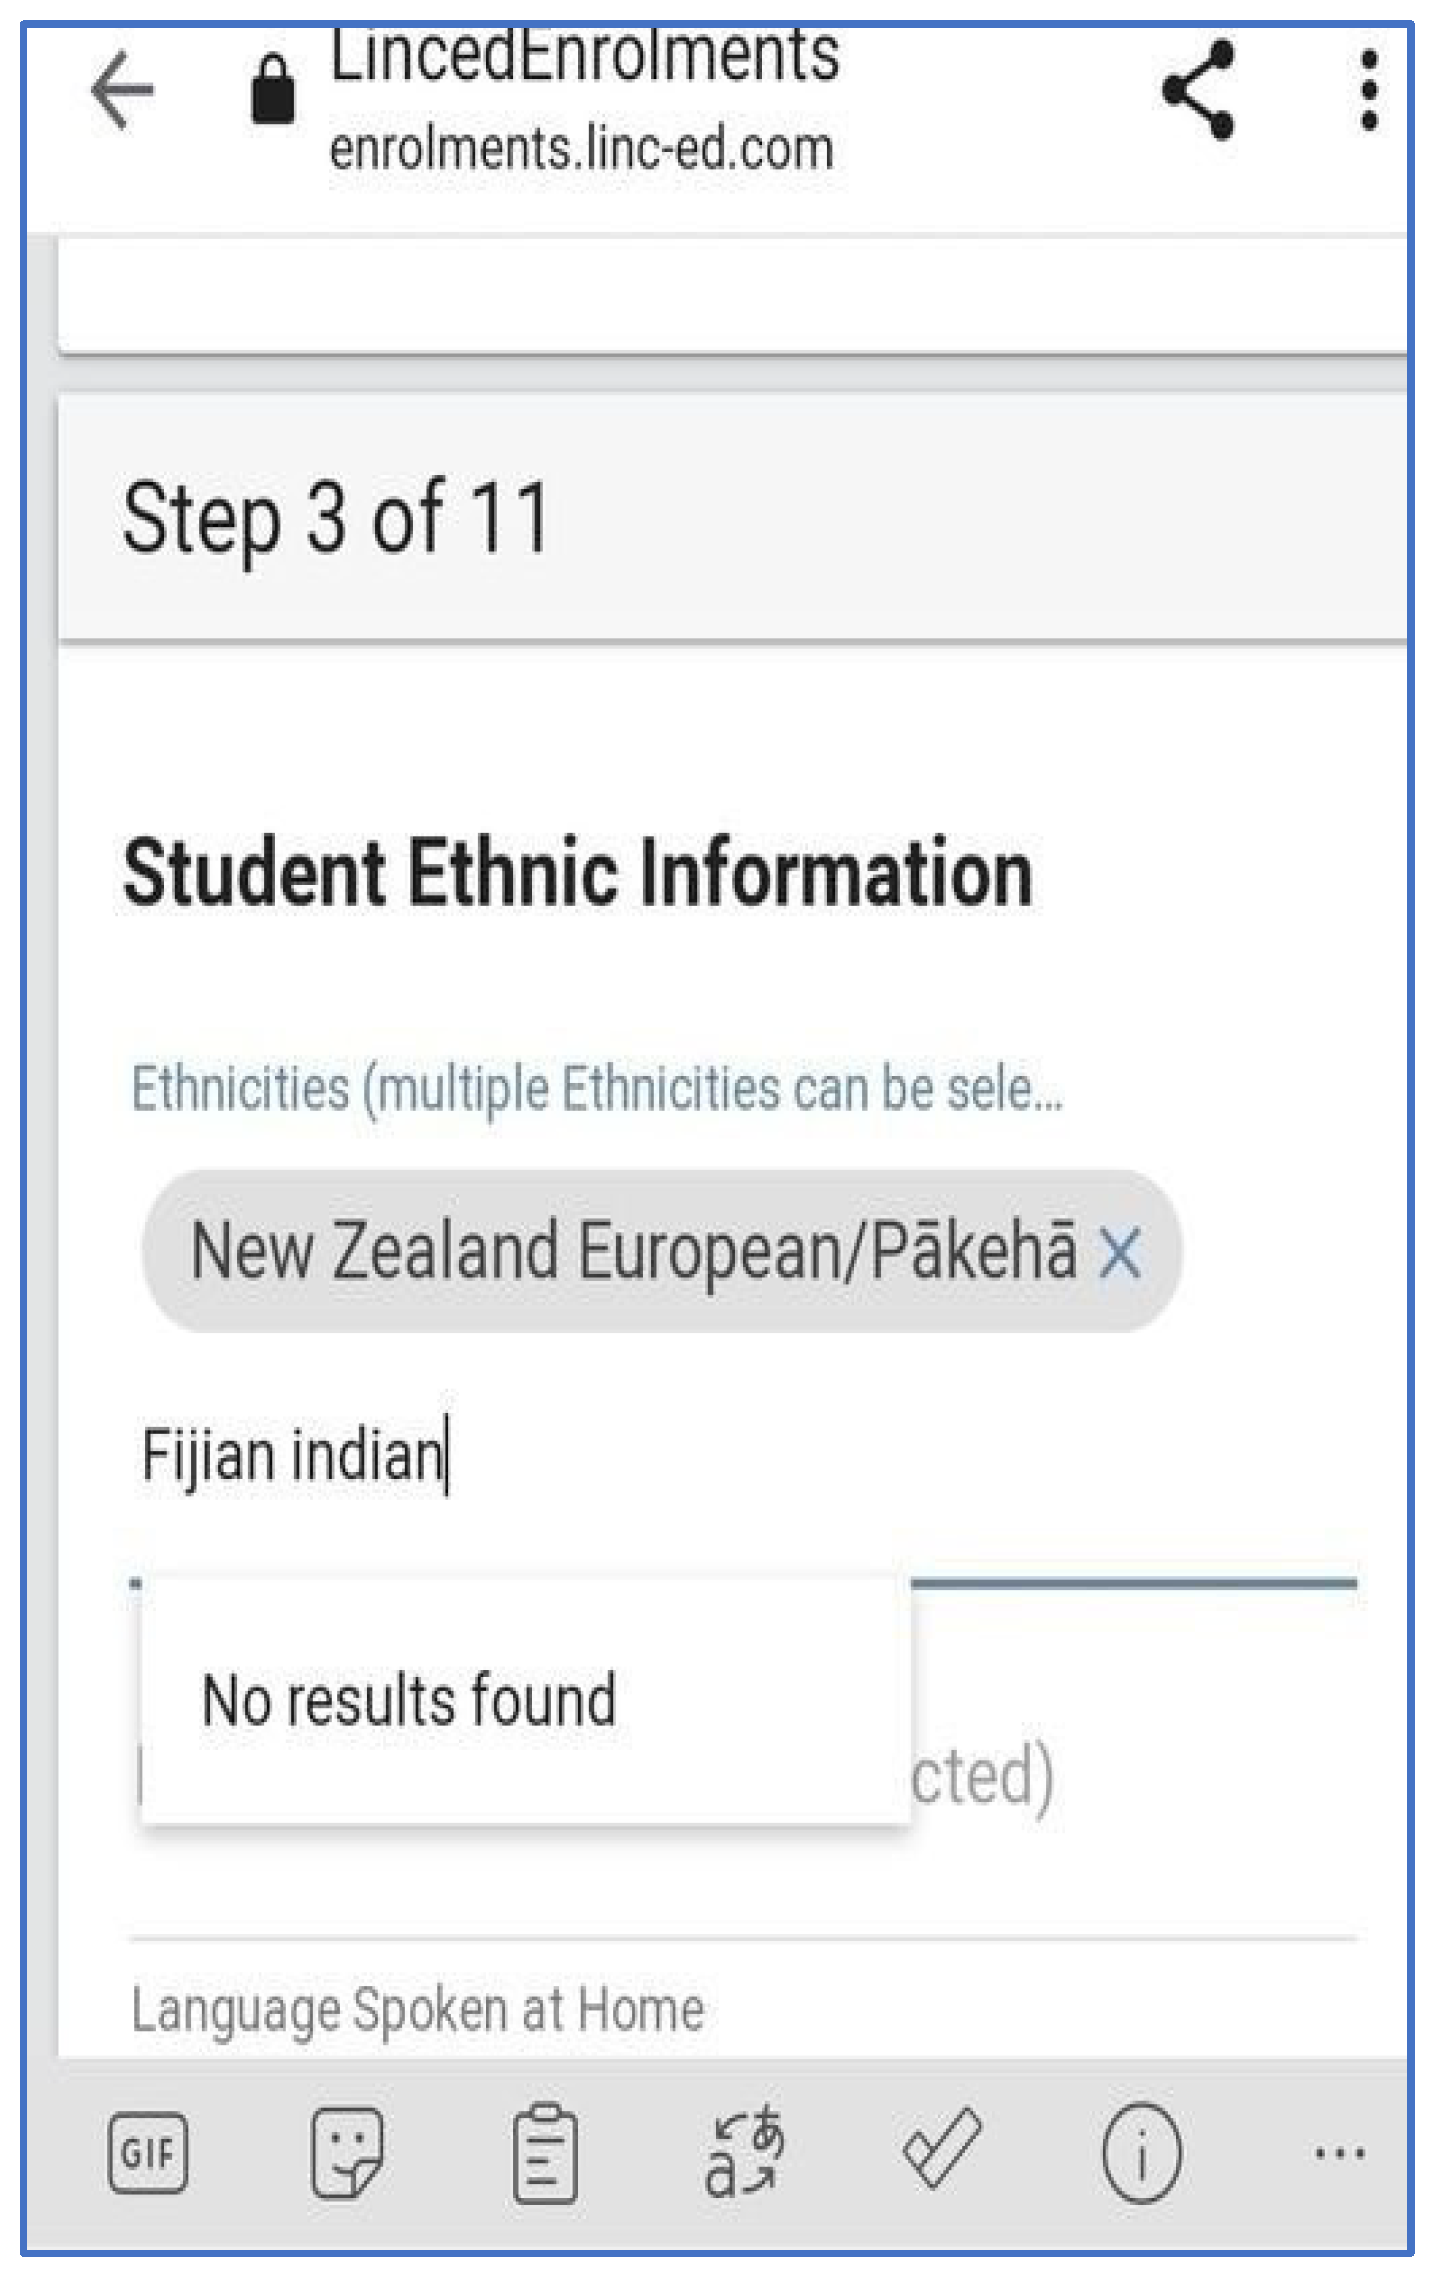Tap the keyboard GIF button
Viewport: 1431px width, 2271px height.
(148, 2153)
